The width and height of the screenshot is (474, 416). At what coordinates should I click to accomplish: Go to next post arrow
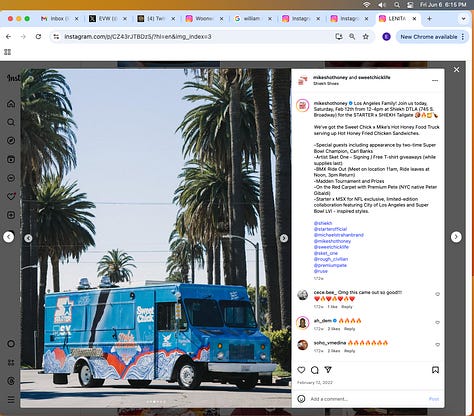[456, 237]
